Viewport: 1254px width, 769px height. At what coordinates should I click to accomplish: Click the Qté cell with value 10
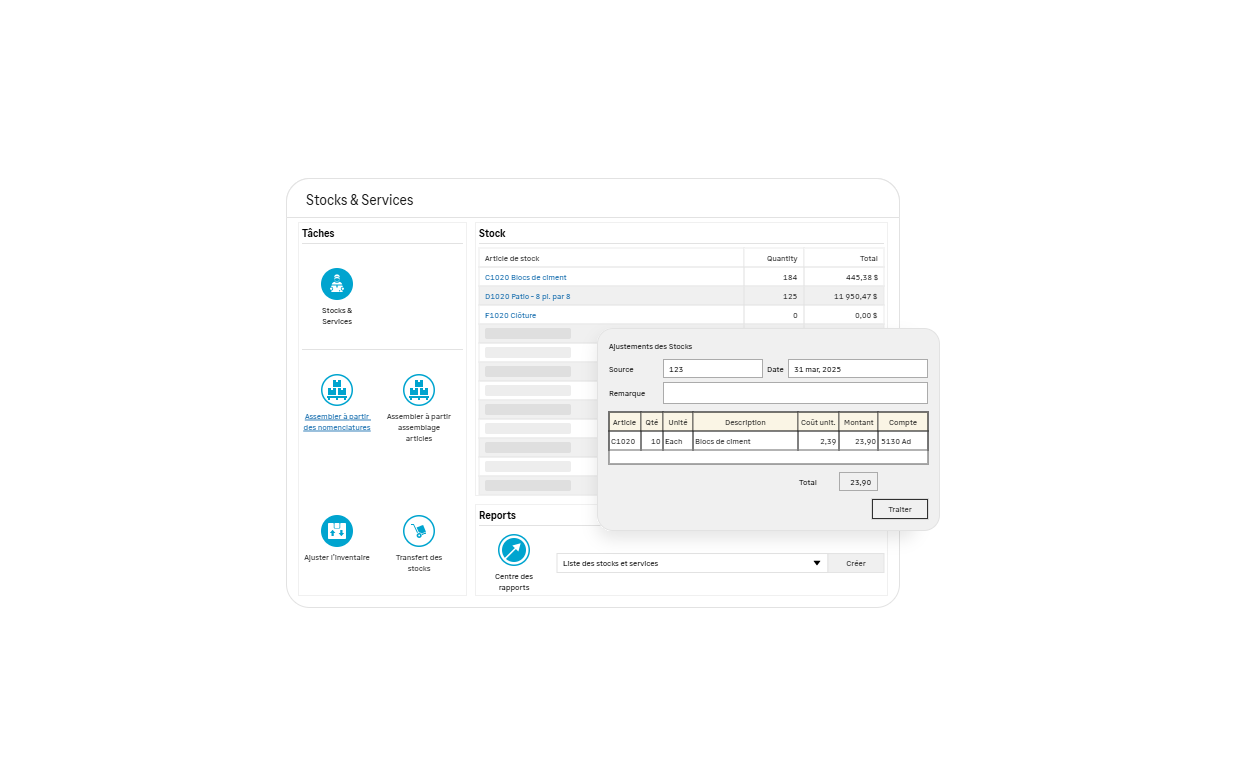point(652,441)
